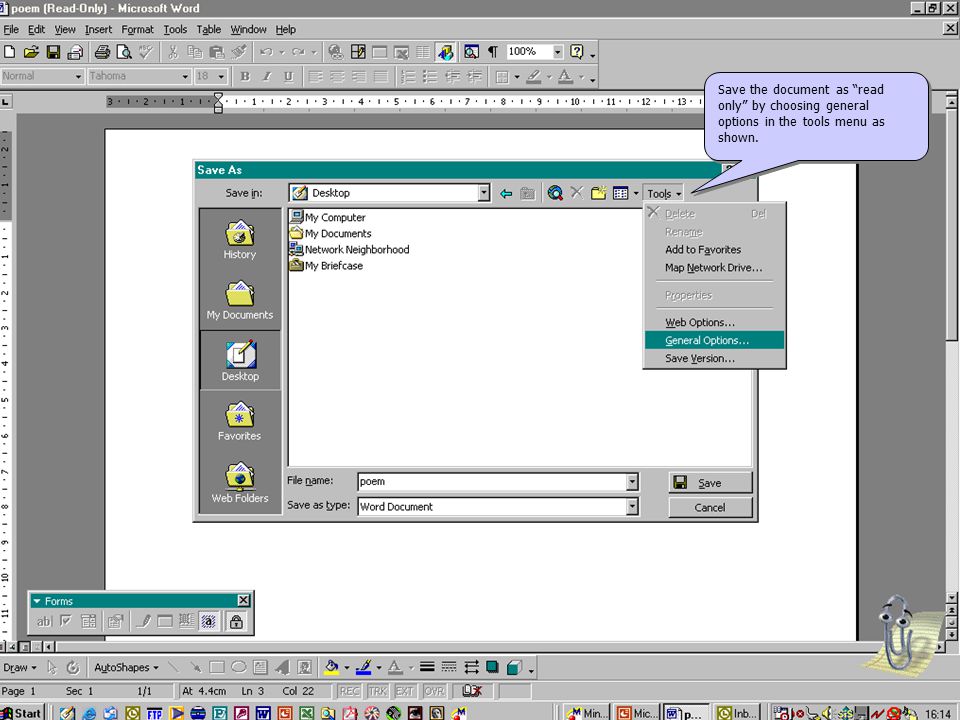Expand the Save as type dropdown
The width and height of the screenshot is (960, 720).
tap(632, 506)
